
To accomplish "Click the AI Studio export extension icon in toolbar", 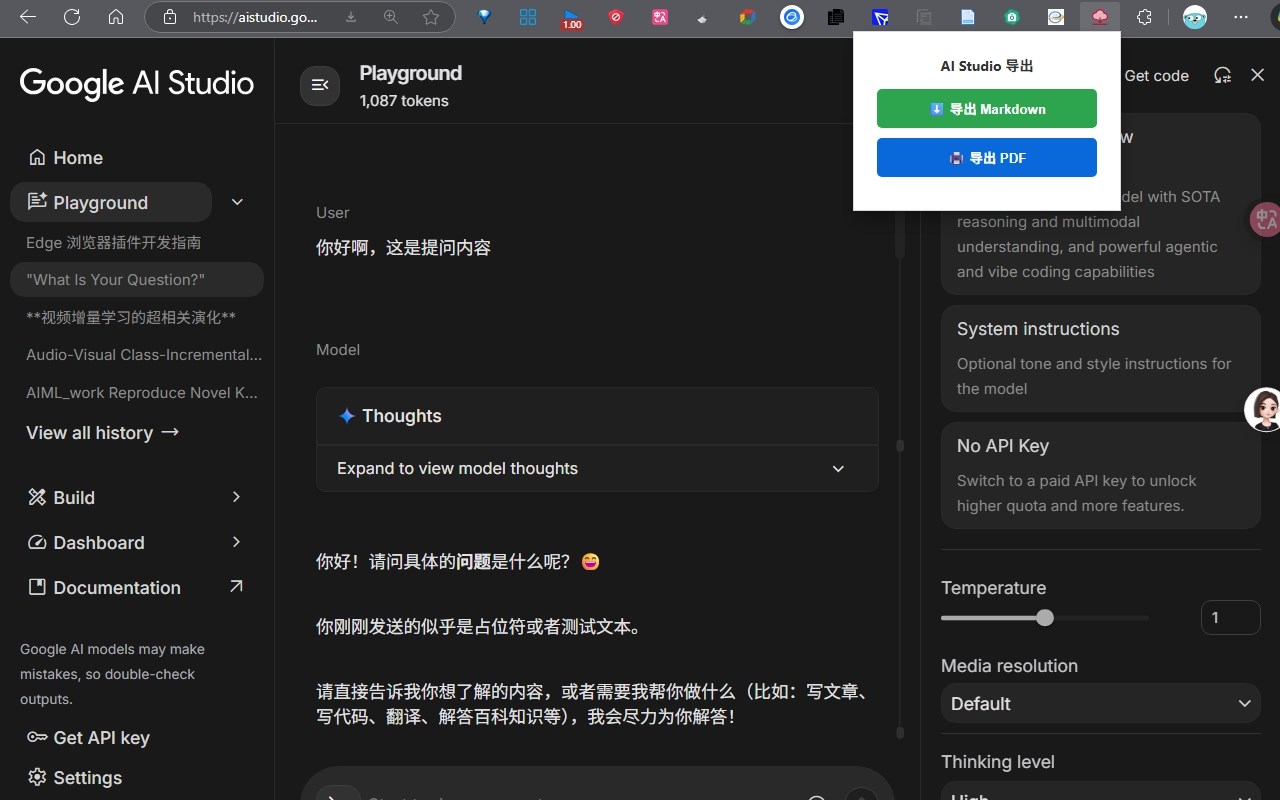I will click(x=1099, y=17).
